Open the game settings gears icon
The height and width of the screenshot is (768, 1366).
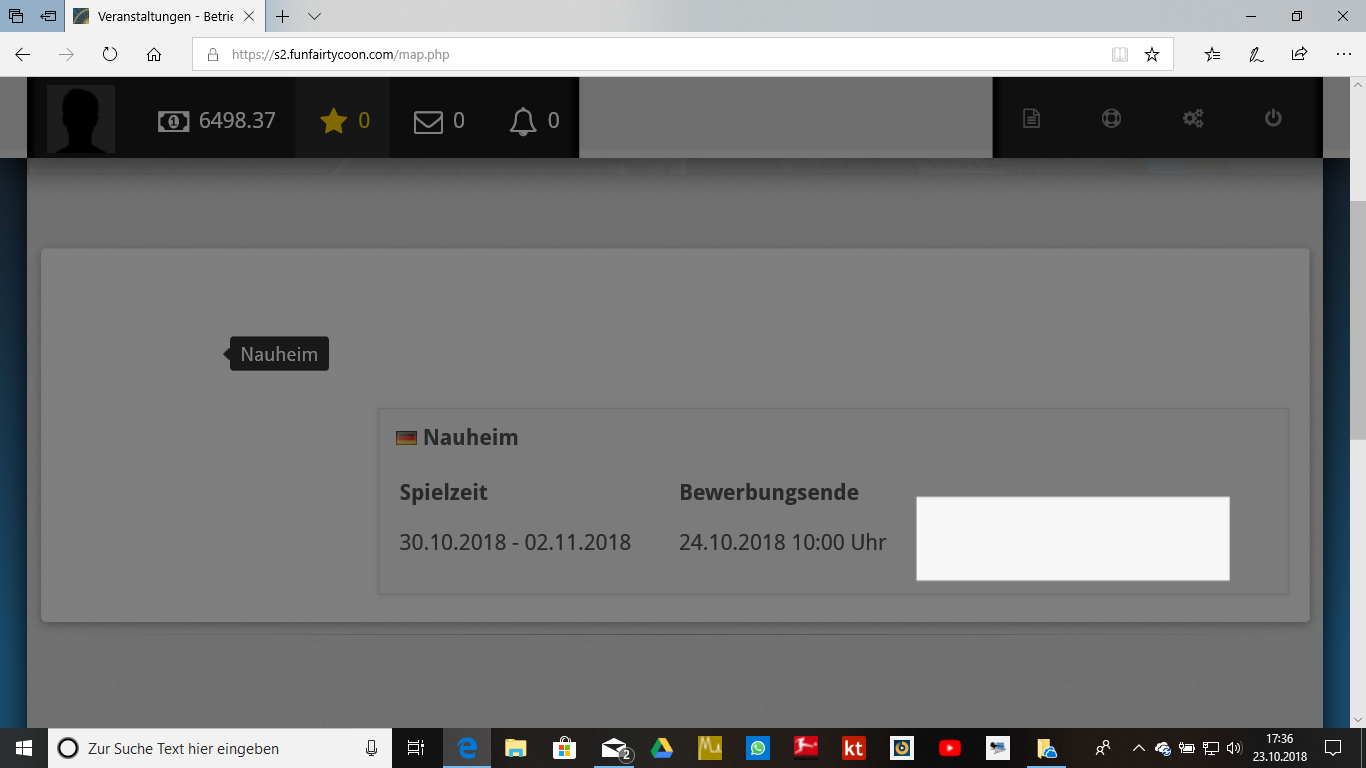pos(1192,119)
